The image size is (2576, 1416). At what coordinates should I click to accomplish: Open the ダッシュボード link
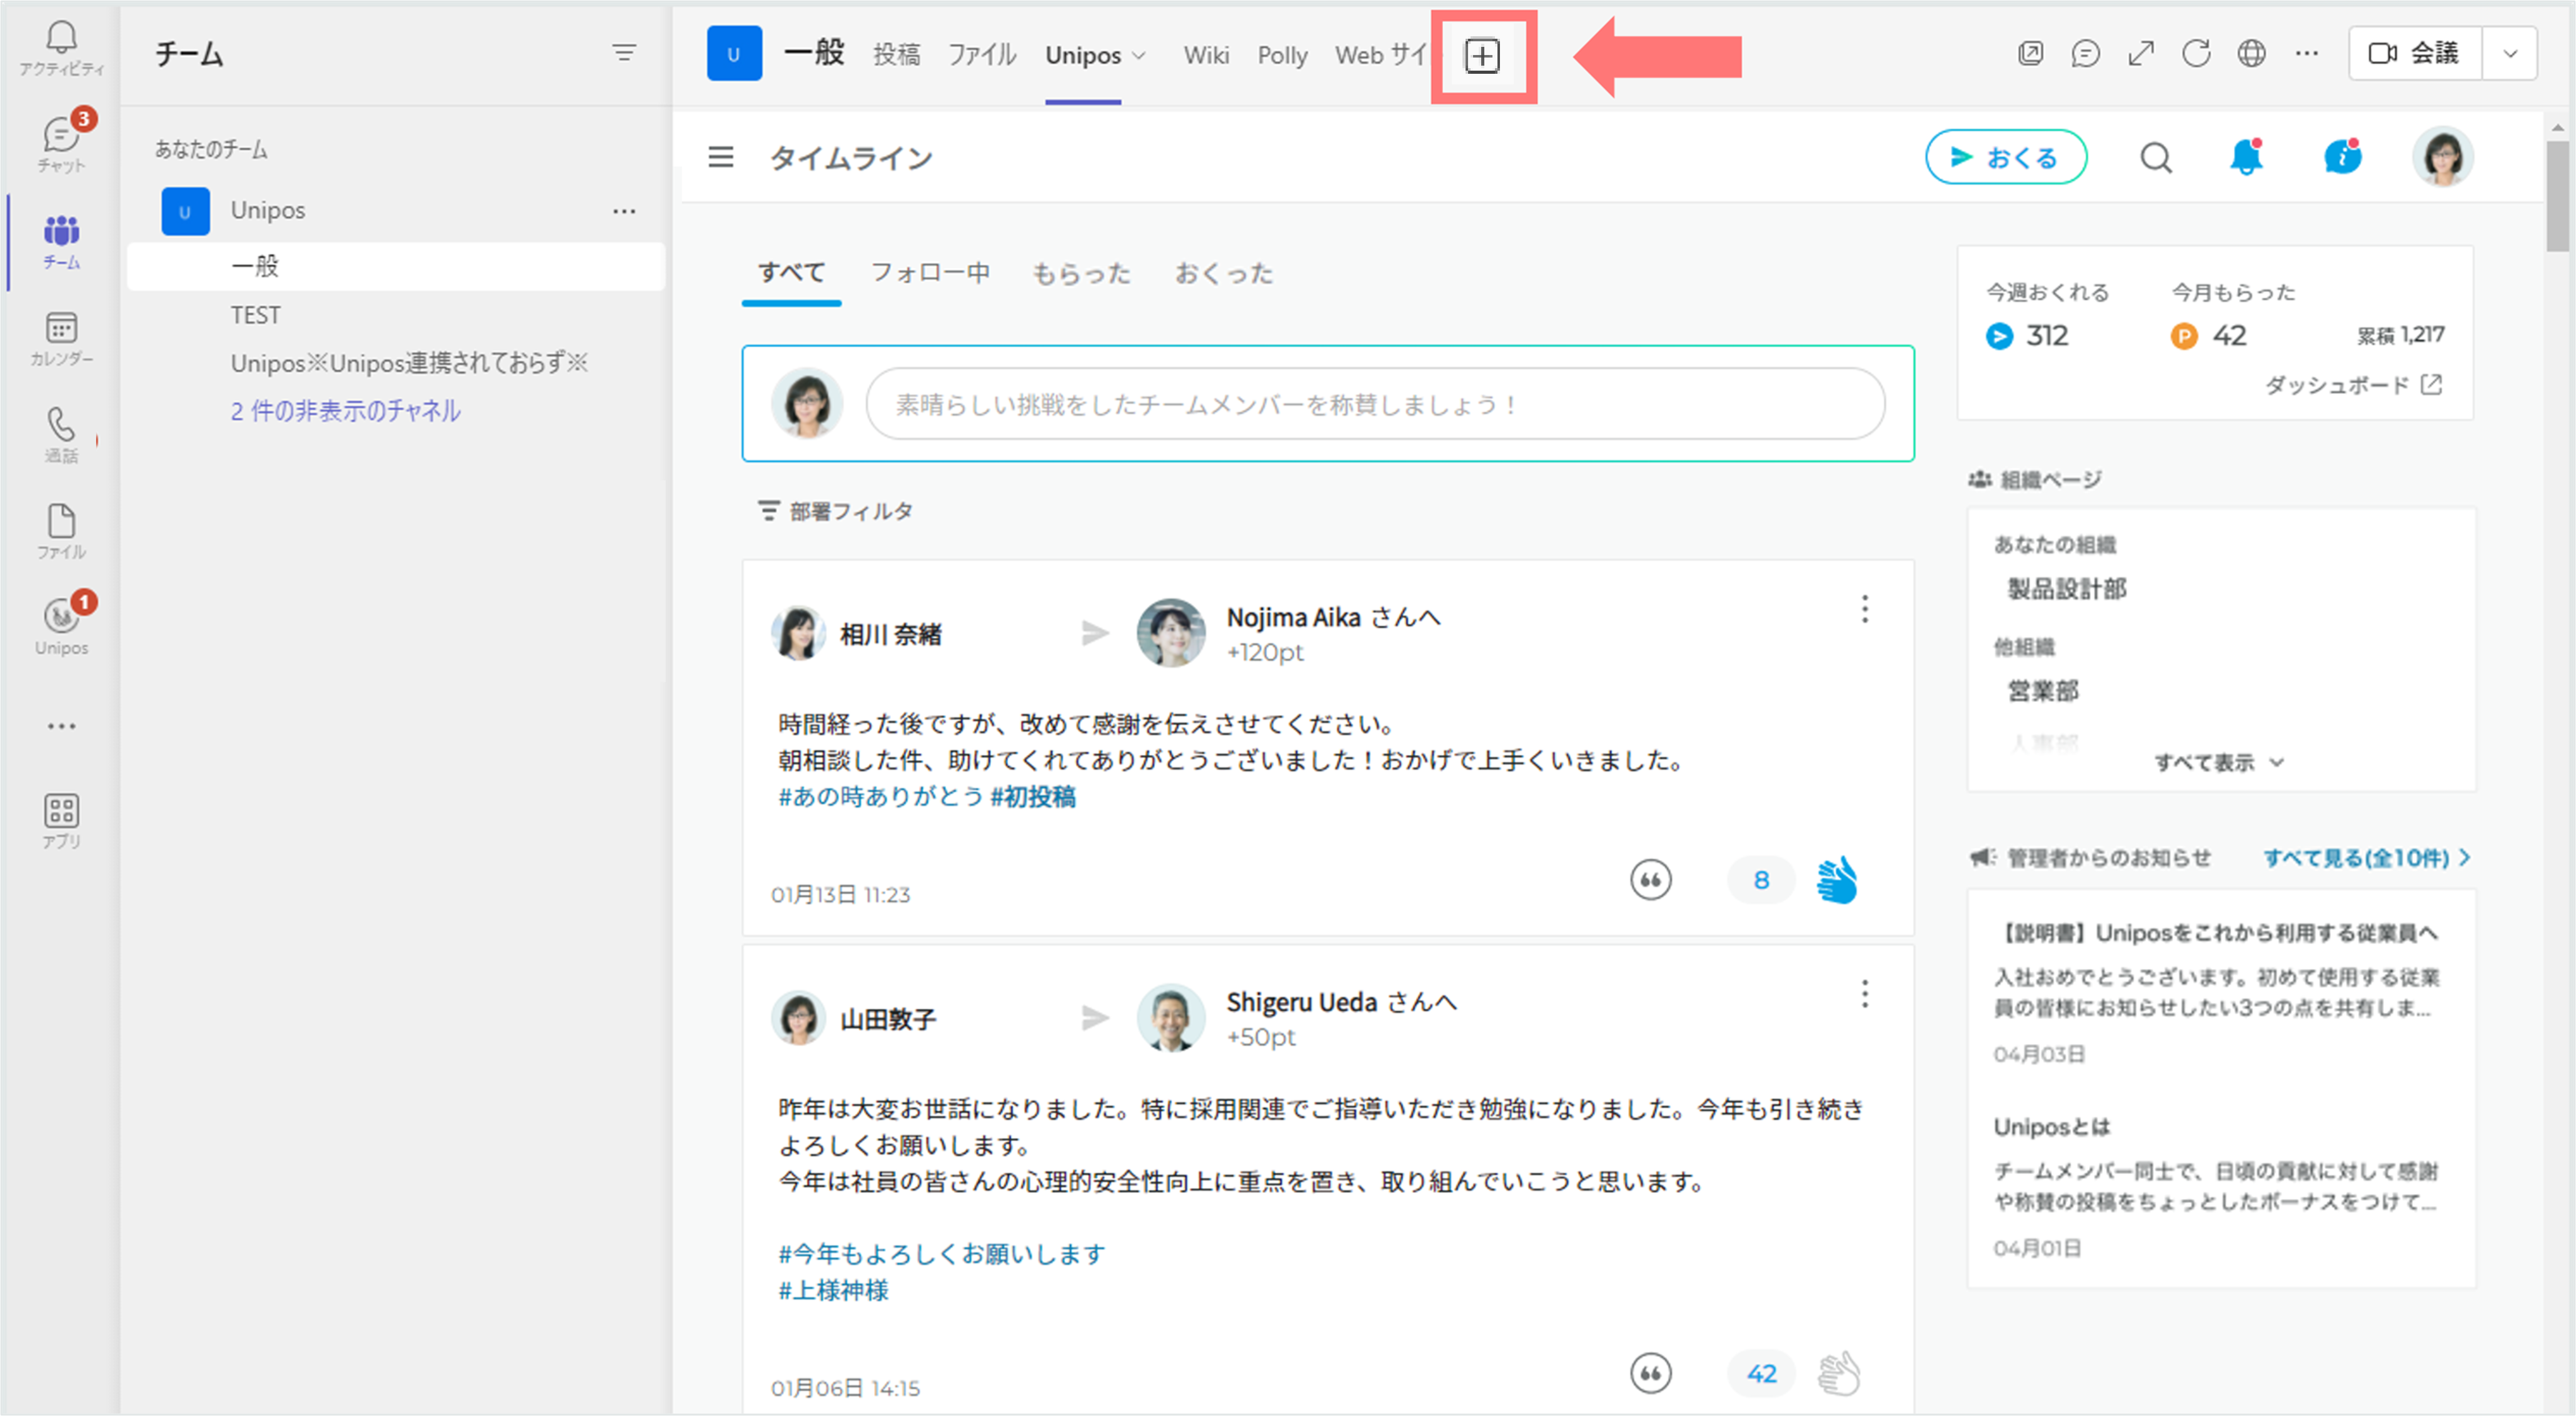(x=2353, y=385)
